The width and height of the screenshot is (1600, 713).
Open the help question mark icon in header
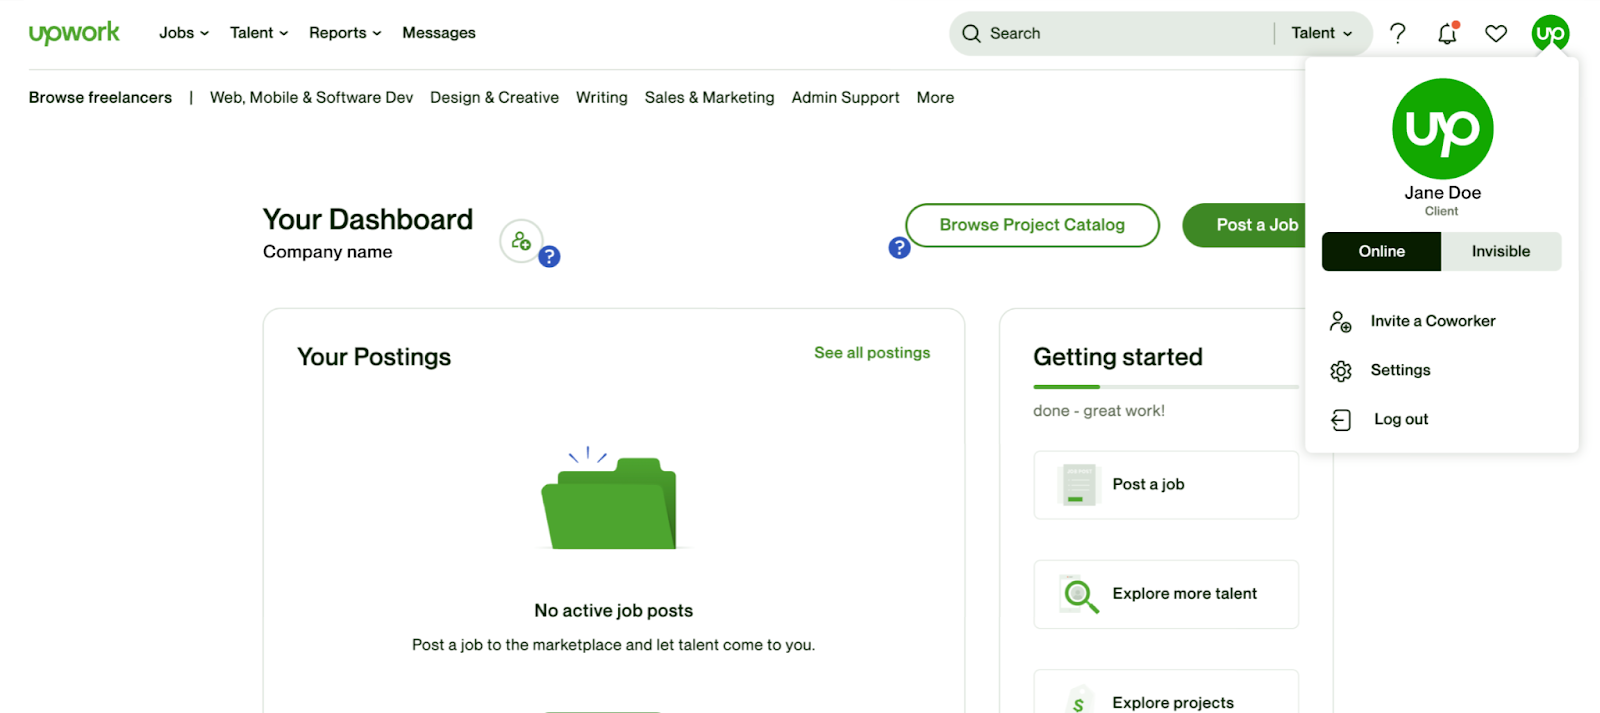click(x=1398, y=33)
